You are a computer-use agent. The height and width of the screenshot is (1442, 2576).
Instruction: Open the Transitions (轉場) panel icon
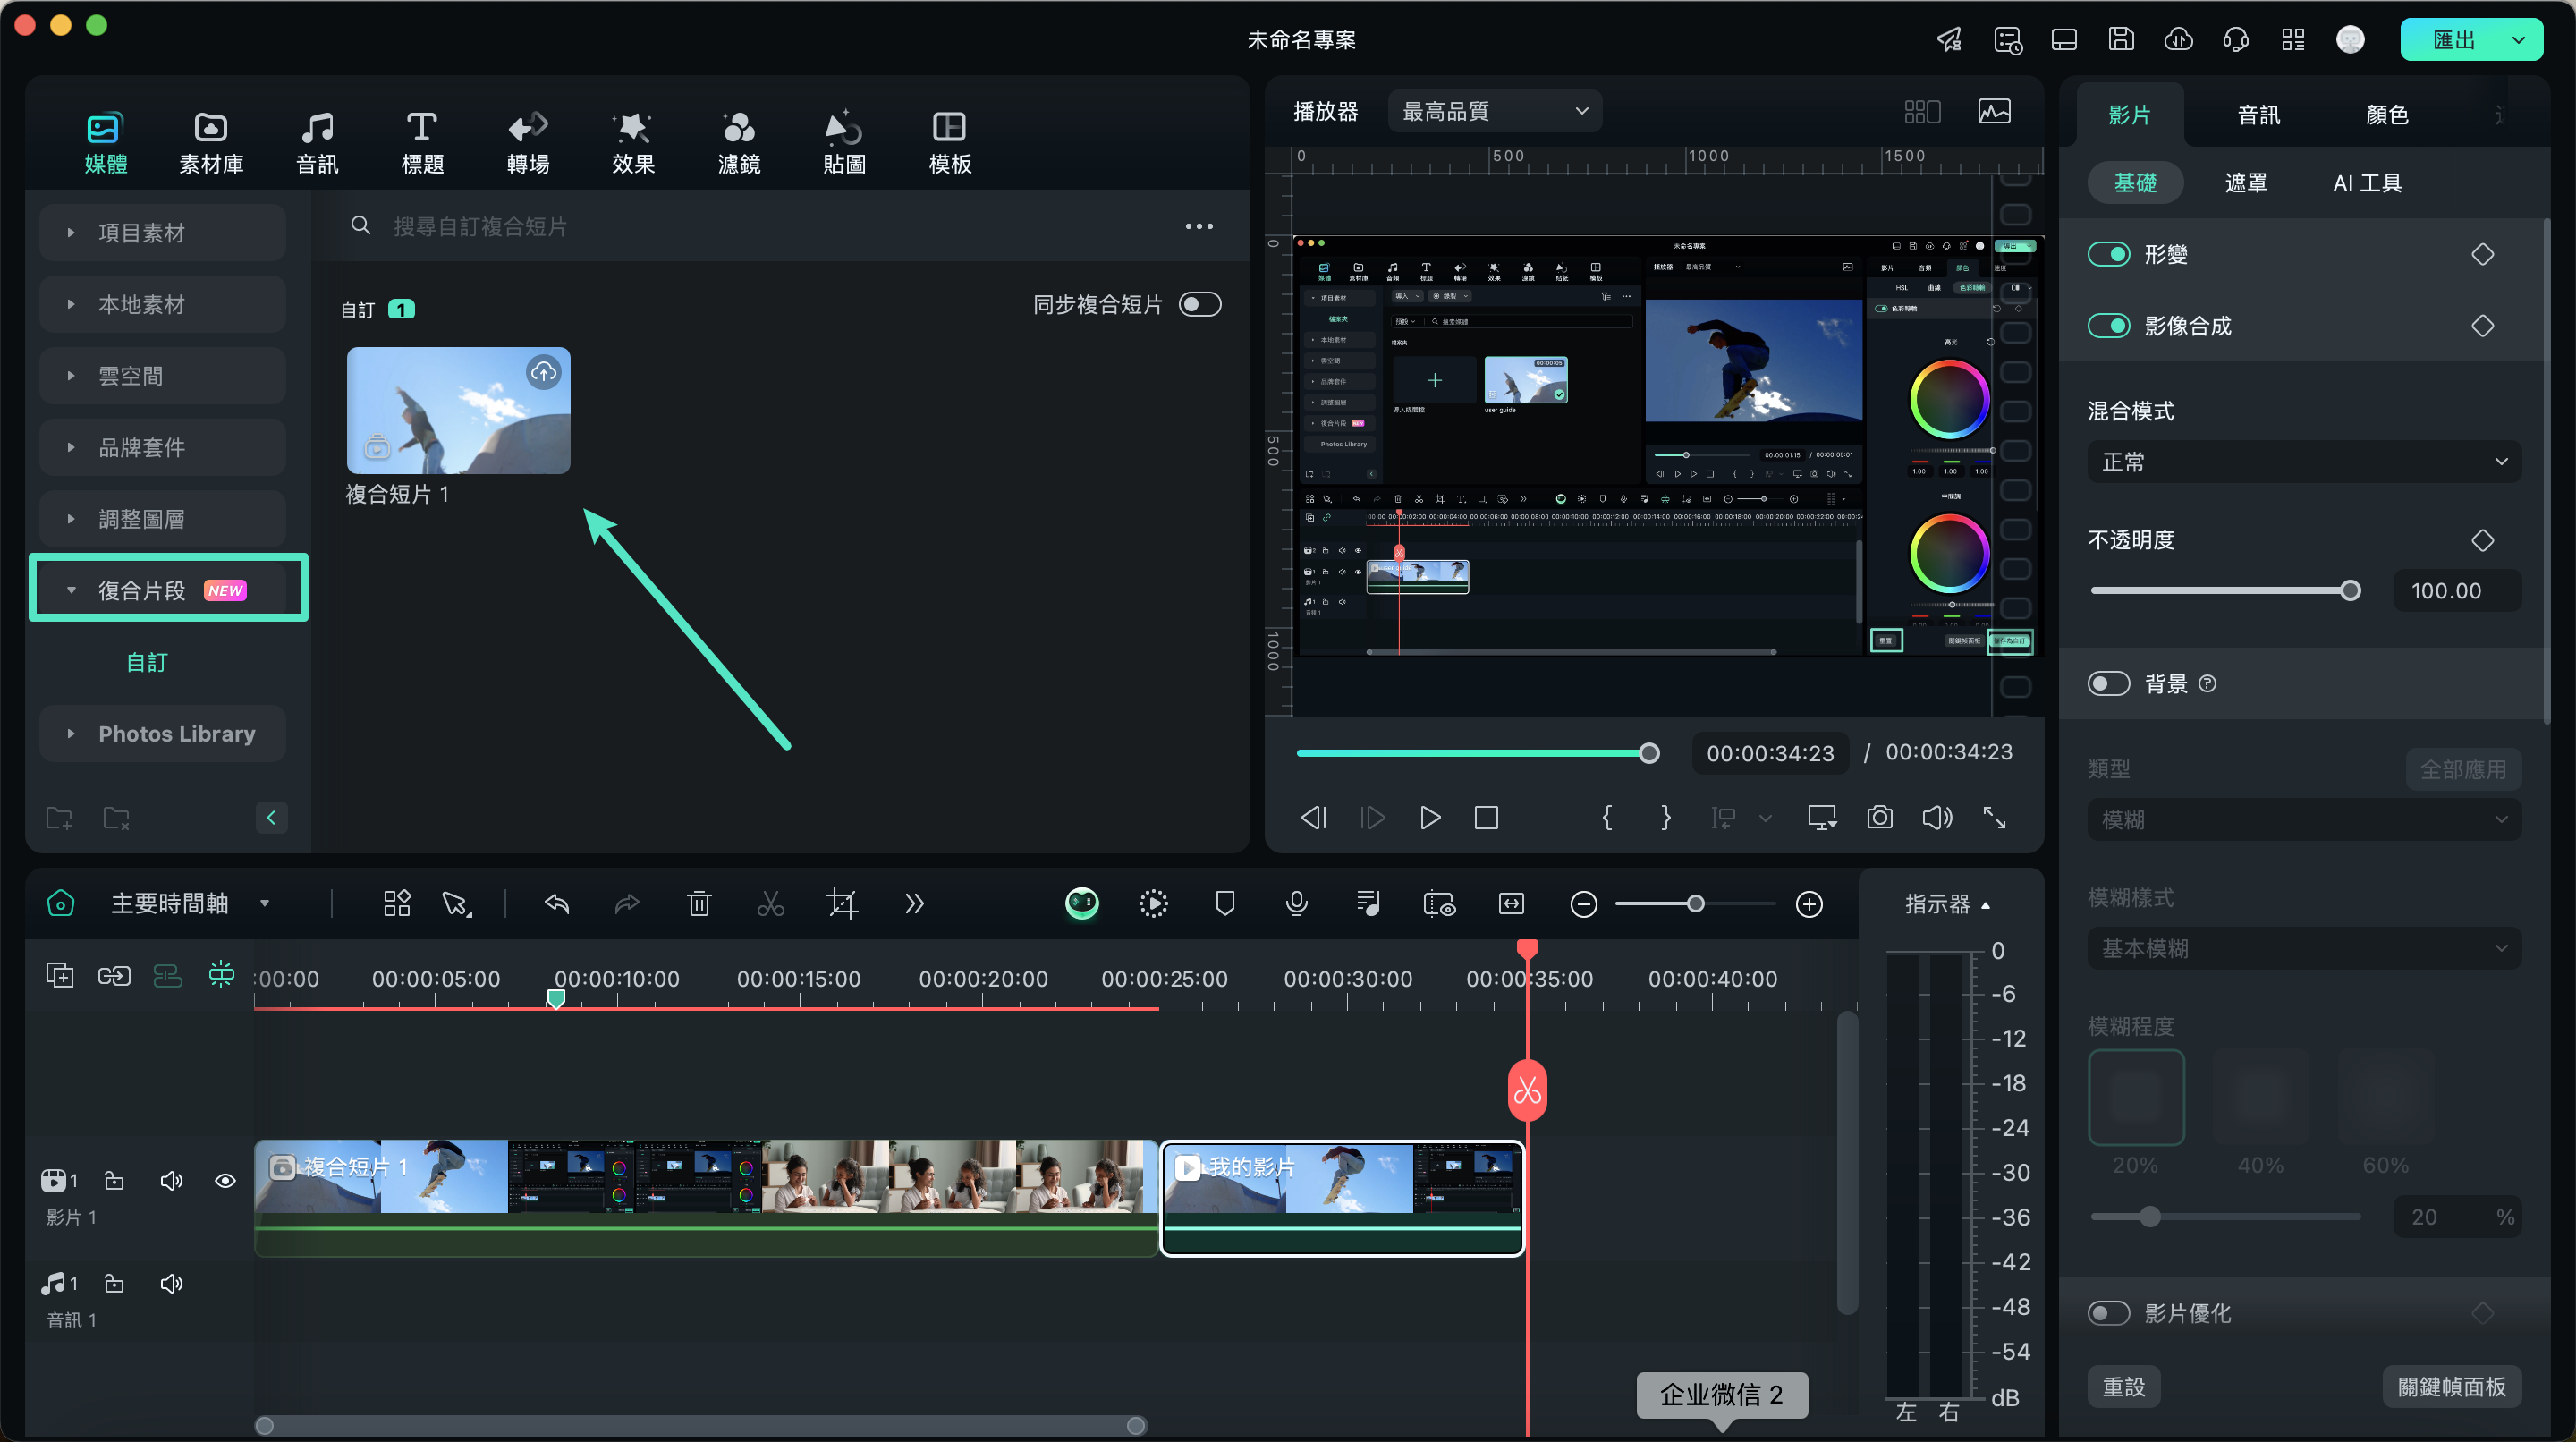point(528,142)
